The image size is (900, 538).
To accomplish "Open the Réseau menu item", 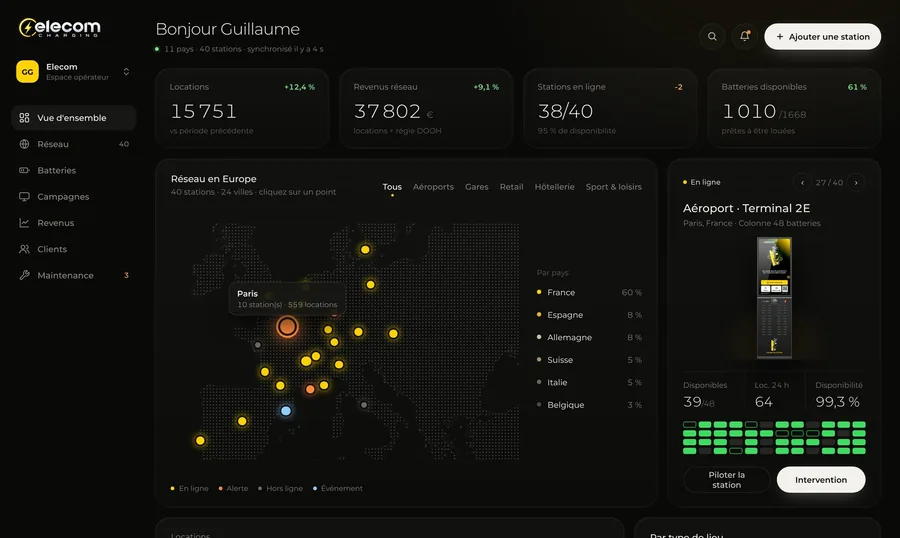I will click(73, 144).
